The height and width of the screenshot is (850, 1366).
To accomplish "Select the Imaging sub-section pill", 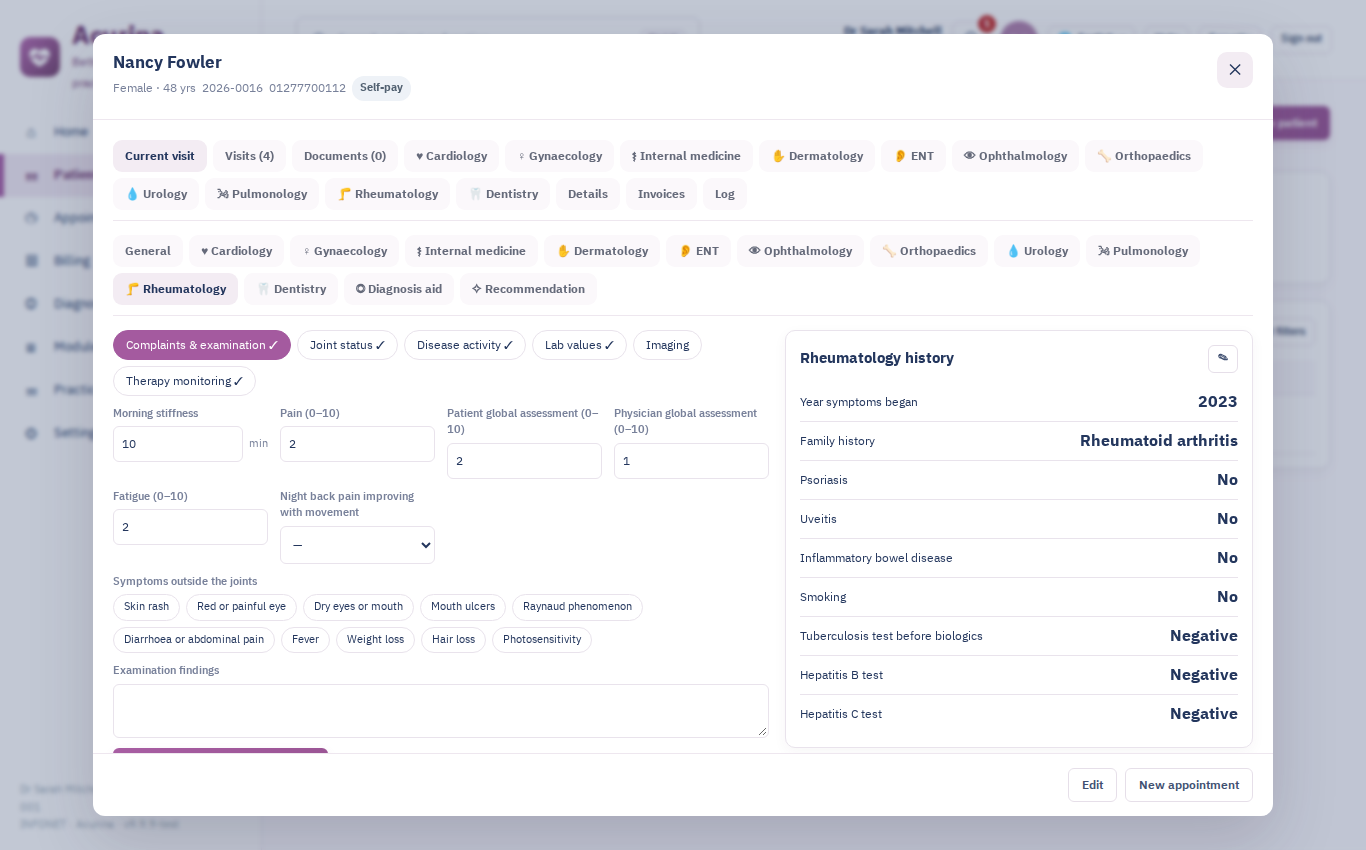I will coord(667,345).
